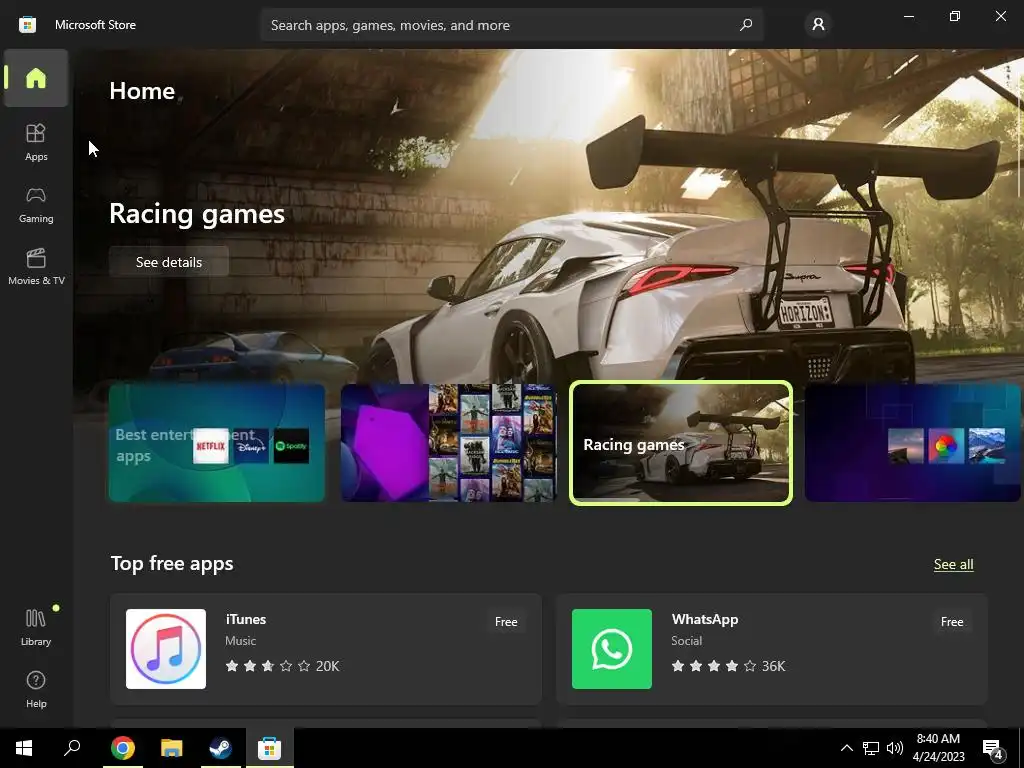Open taskbar search
This screenshot has width=1024, height=768.
(x=72, y=748)
